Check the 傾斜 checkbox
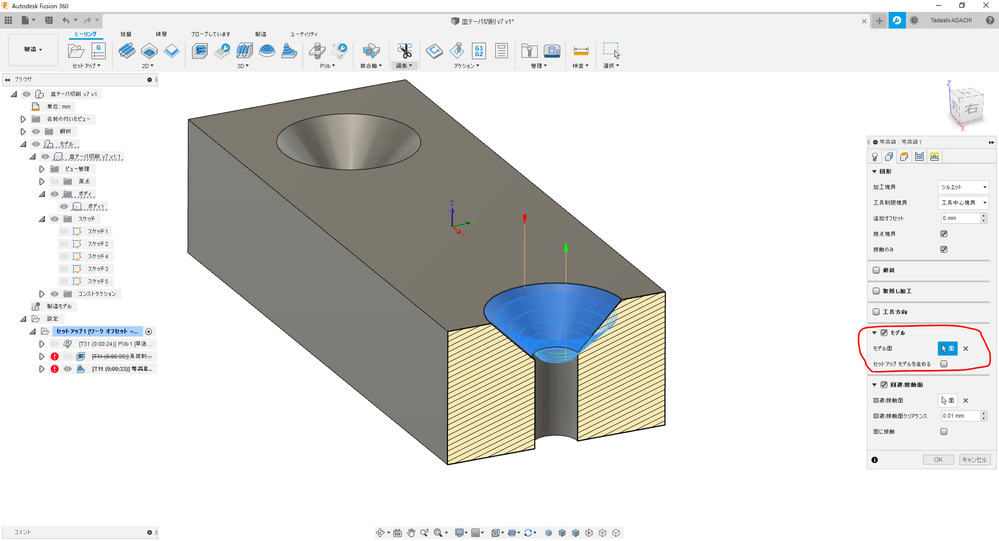 (876, 270)
